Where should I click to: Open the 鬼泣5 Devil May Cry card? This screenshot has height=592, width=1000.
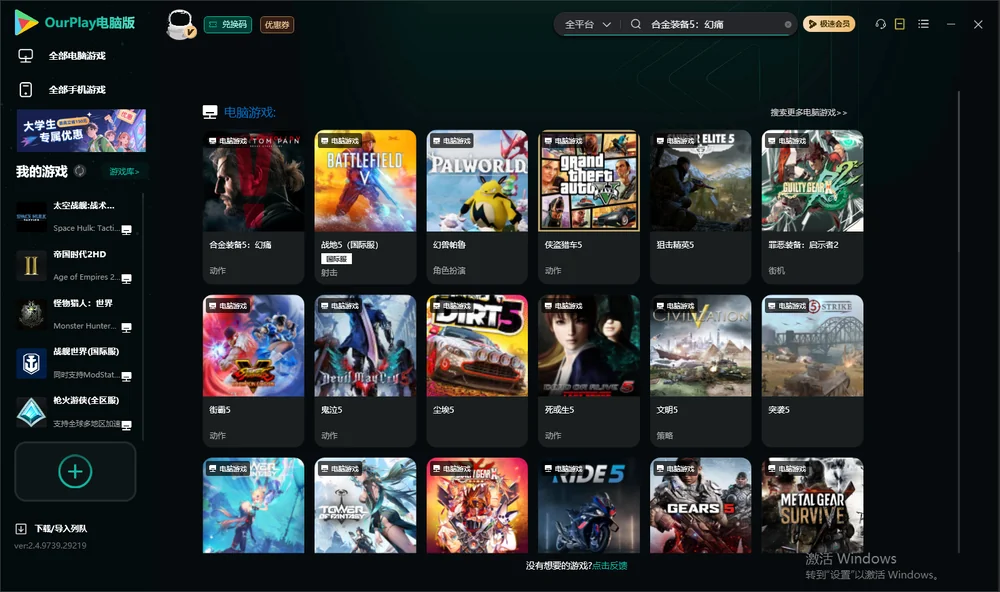click(365, 371)
